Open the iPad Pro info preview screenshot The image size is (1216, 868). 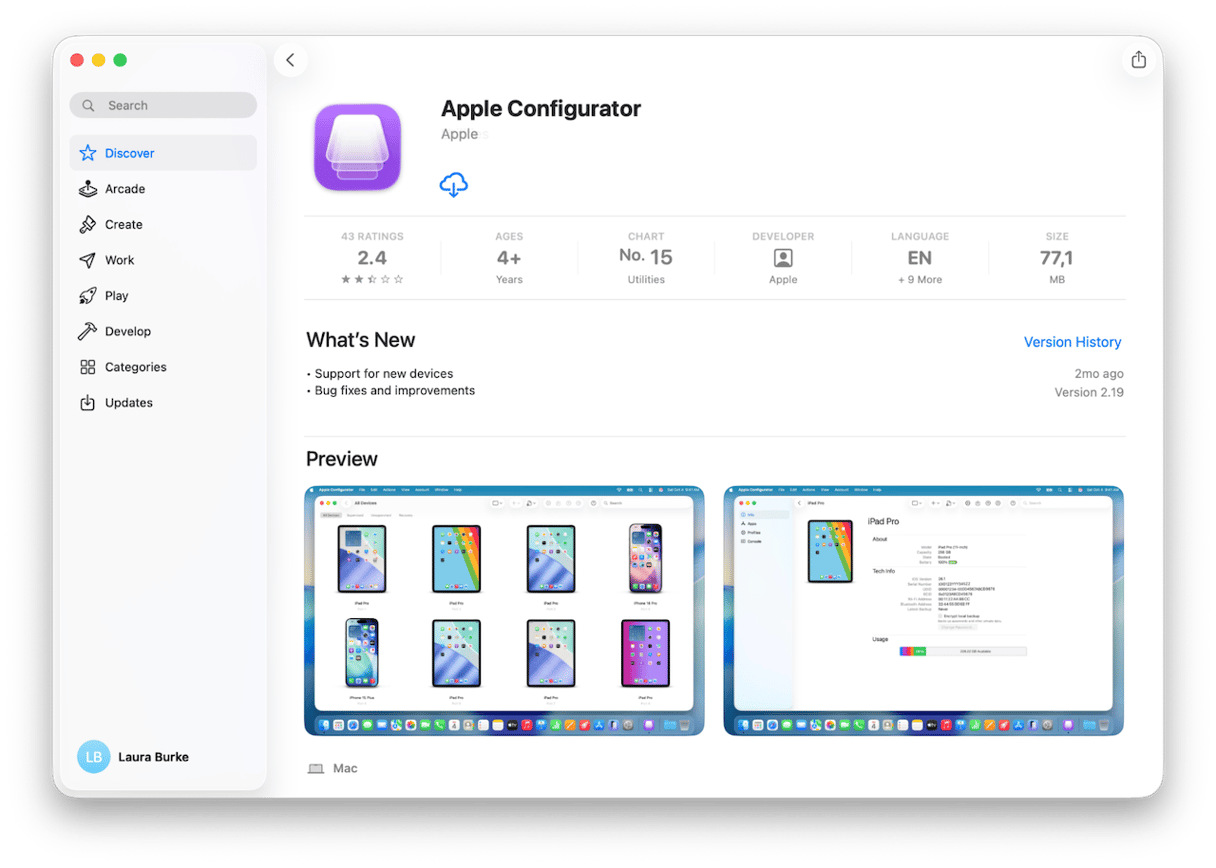click(x=923, y=611)
